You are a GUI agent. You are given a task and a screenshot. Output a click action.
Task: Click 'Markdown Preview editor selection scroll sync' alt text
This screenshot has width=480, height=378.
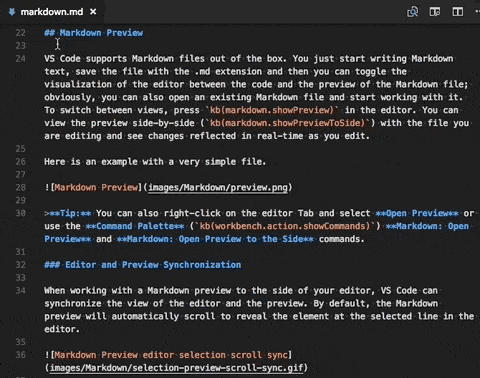pyautogui.click(x=171, y=355)
